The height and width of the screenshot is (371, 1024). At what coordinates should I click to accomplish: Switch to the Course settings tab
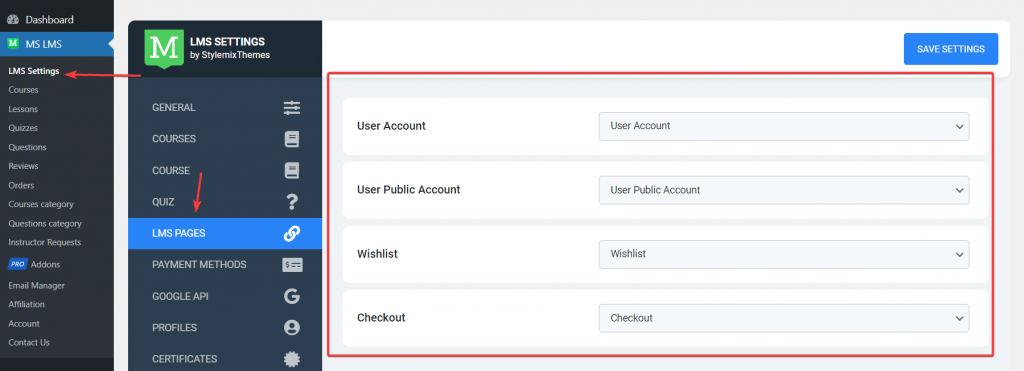pos(225,170)
